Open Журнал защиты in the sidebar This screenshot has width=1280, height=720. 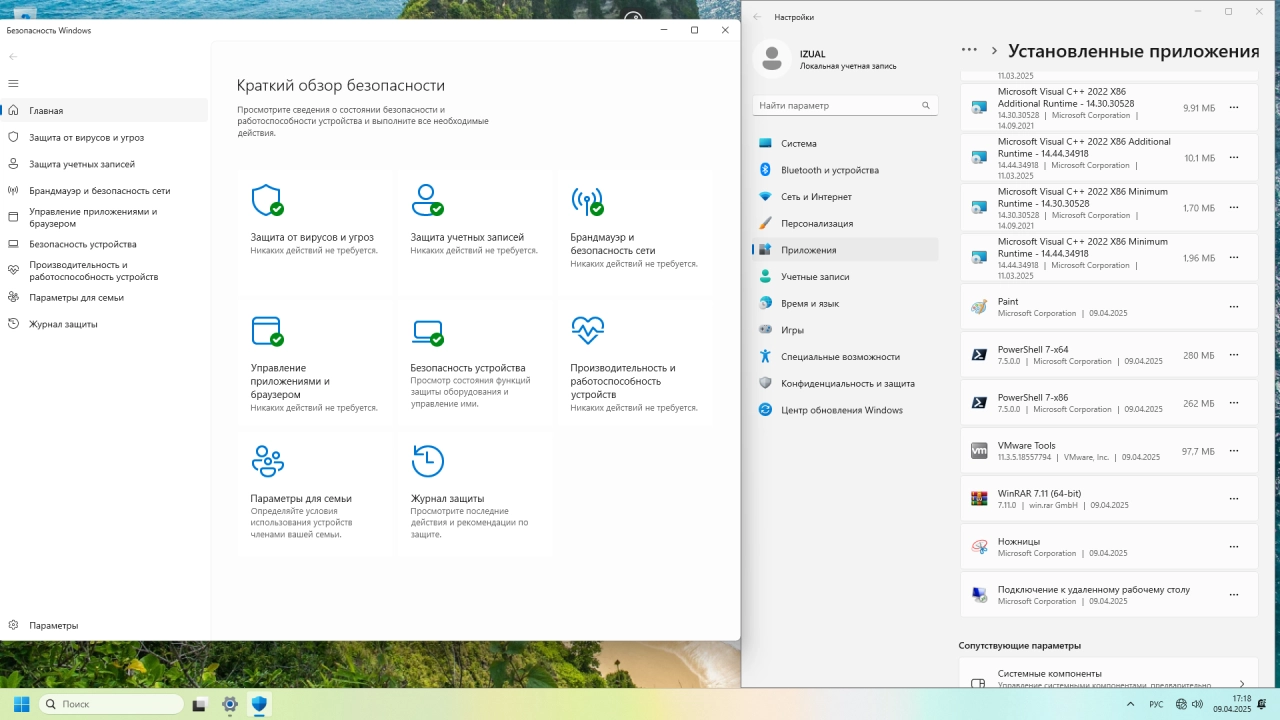(104, 324)
